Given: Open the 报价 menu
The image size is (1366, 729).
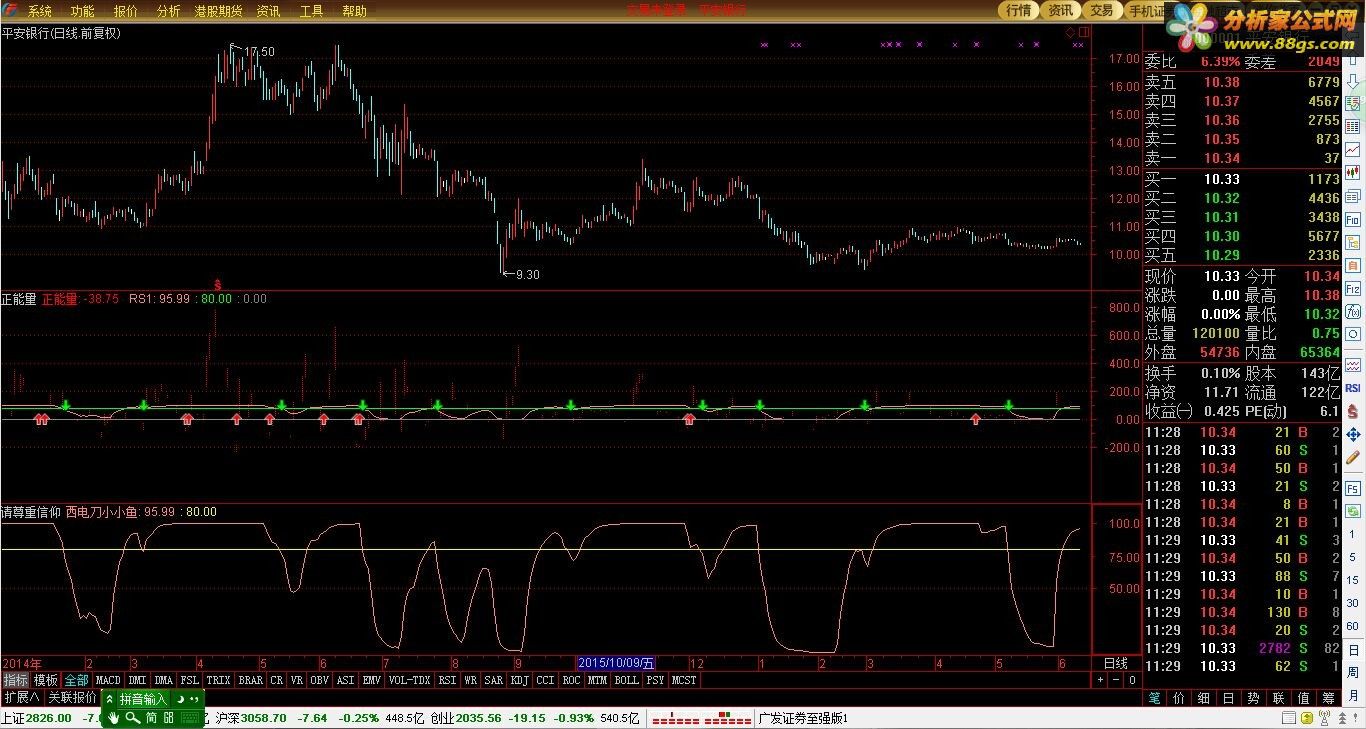Looking at the screenshot, I should pos(126,11).
